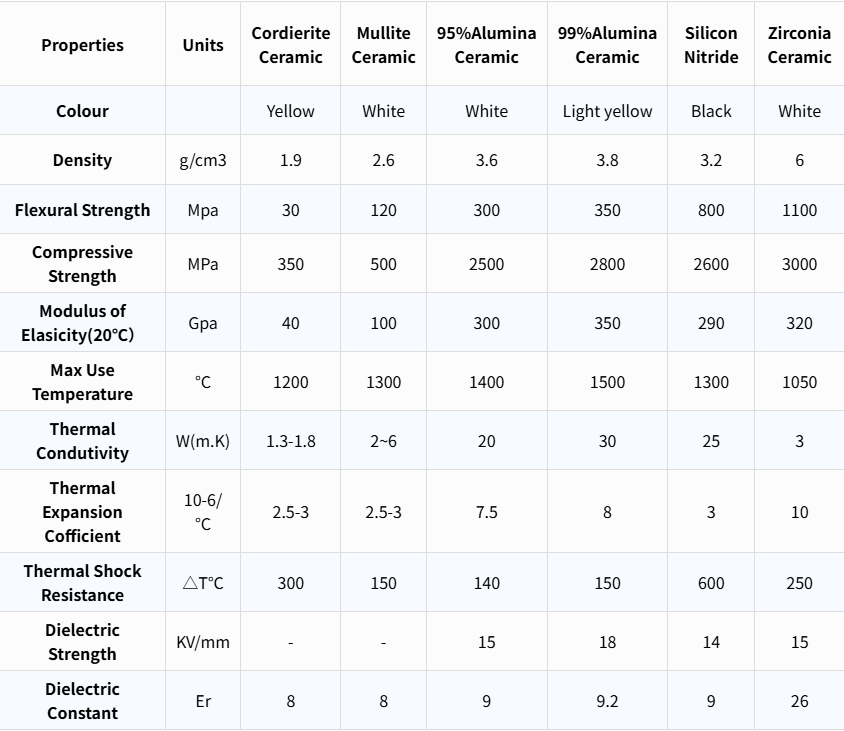Click the Max Use Temperature label
Screen dimensions: 844x731
pos(83,382)
